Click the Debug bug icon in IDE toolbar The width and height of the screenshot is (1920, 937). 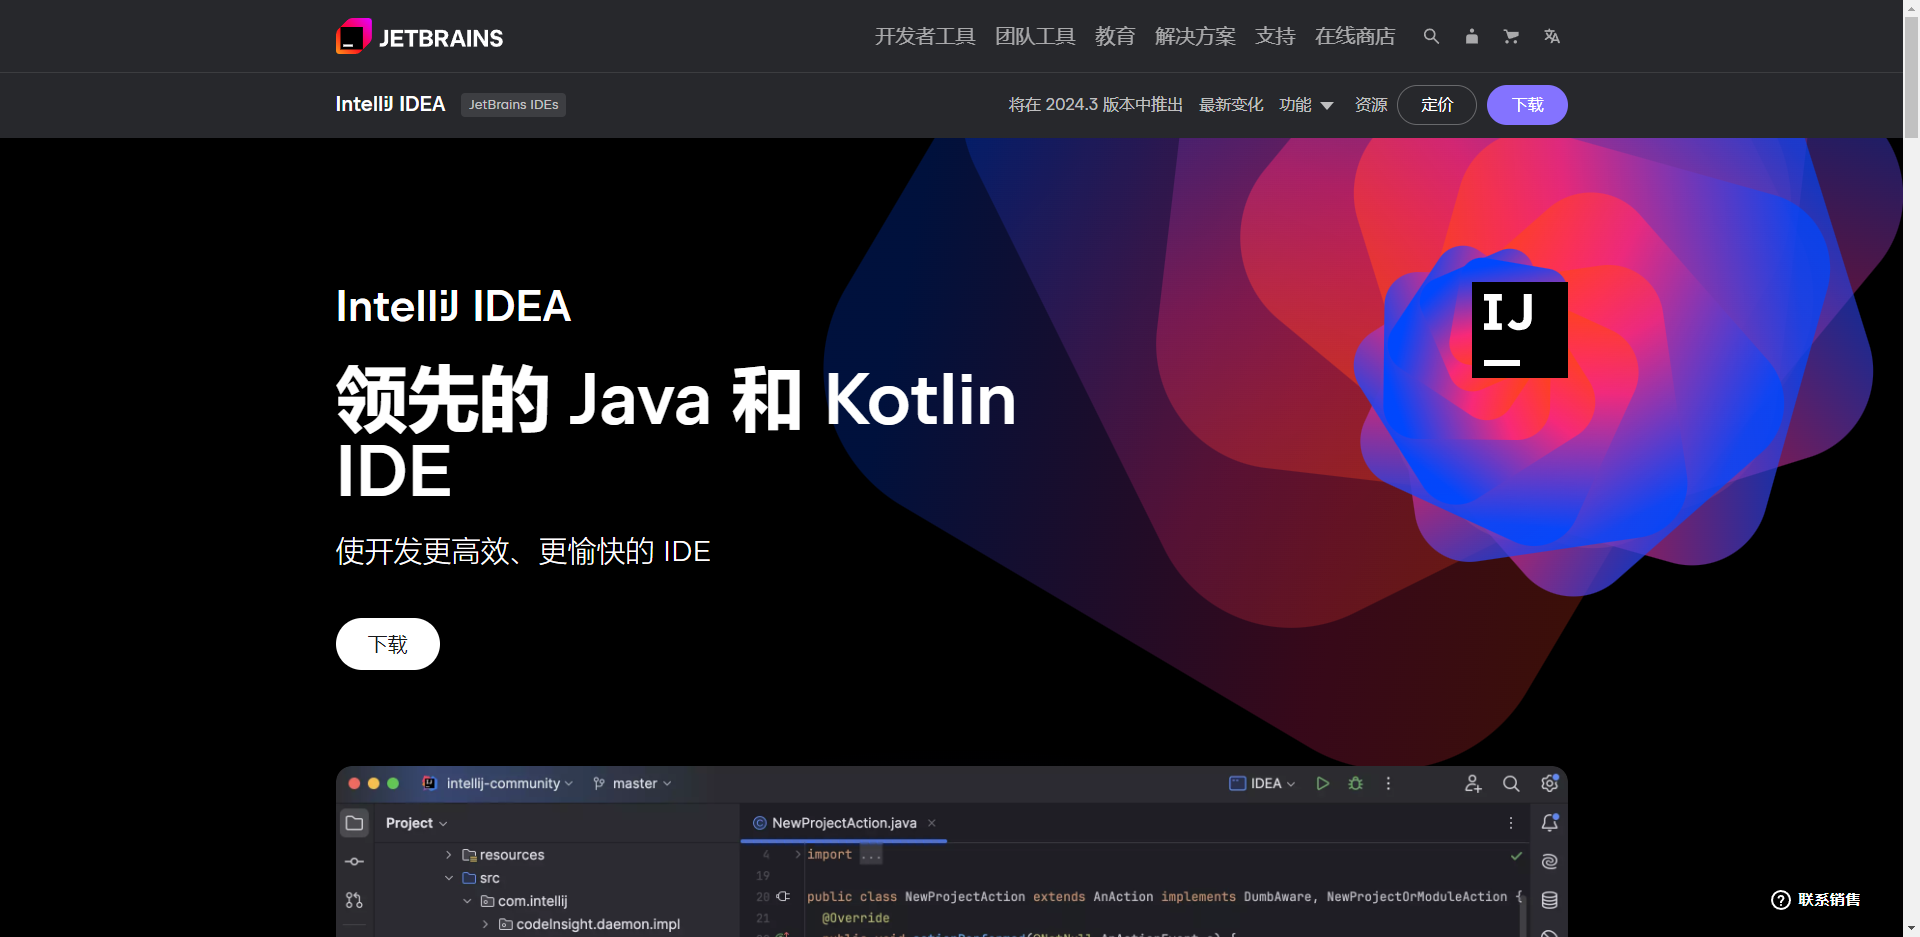(1355, 783)
